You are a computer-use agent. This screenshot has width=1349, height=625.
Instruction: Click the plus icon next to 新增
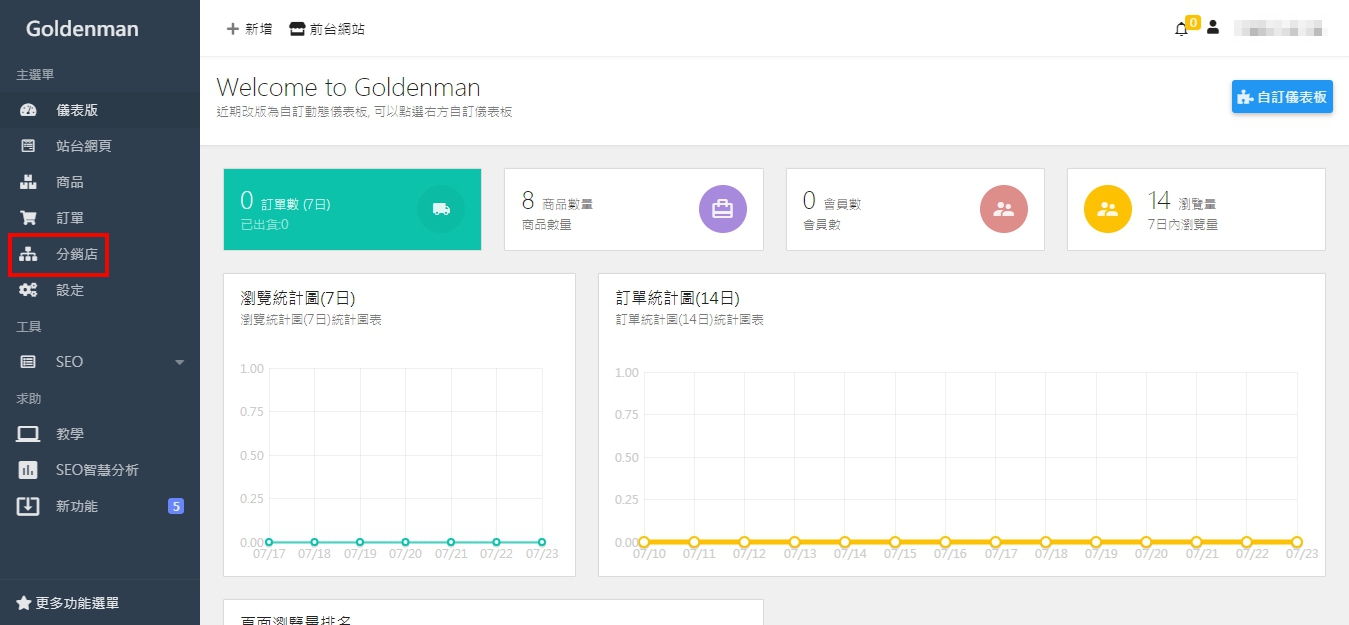[233, 29]
